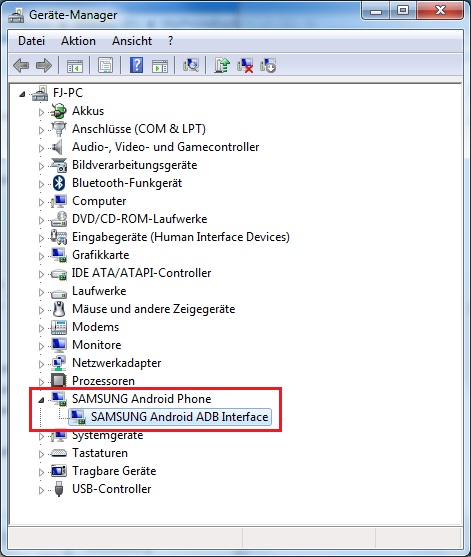Open the Ansicht menu

coord(132,41)
